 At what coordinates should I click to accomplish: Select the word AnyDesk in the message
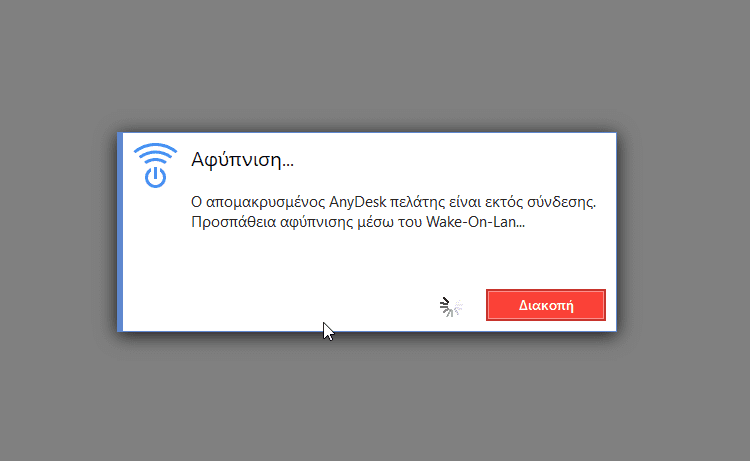(357, 202)
